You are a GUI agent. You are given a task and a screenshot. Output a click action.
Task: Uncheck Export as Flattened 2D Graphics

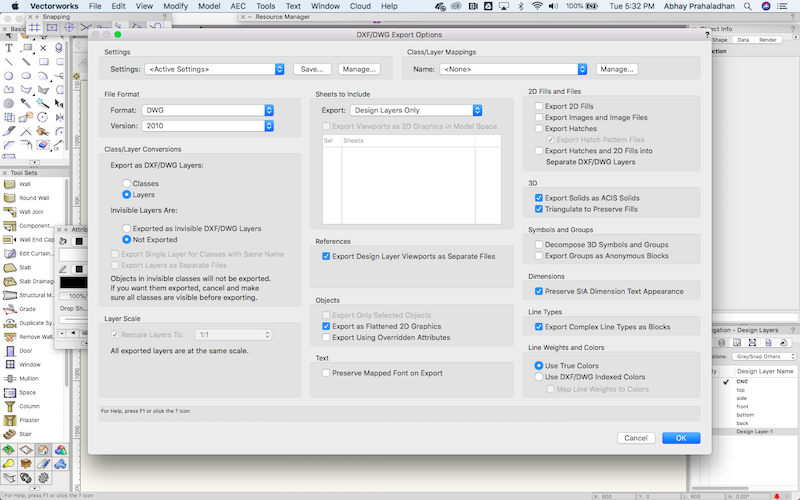pos(326,326)
